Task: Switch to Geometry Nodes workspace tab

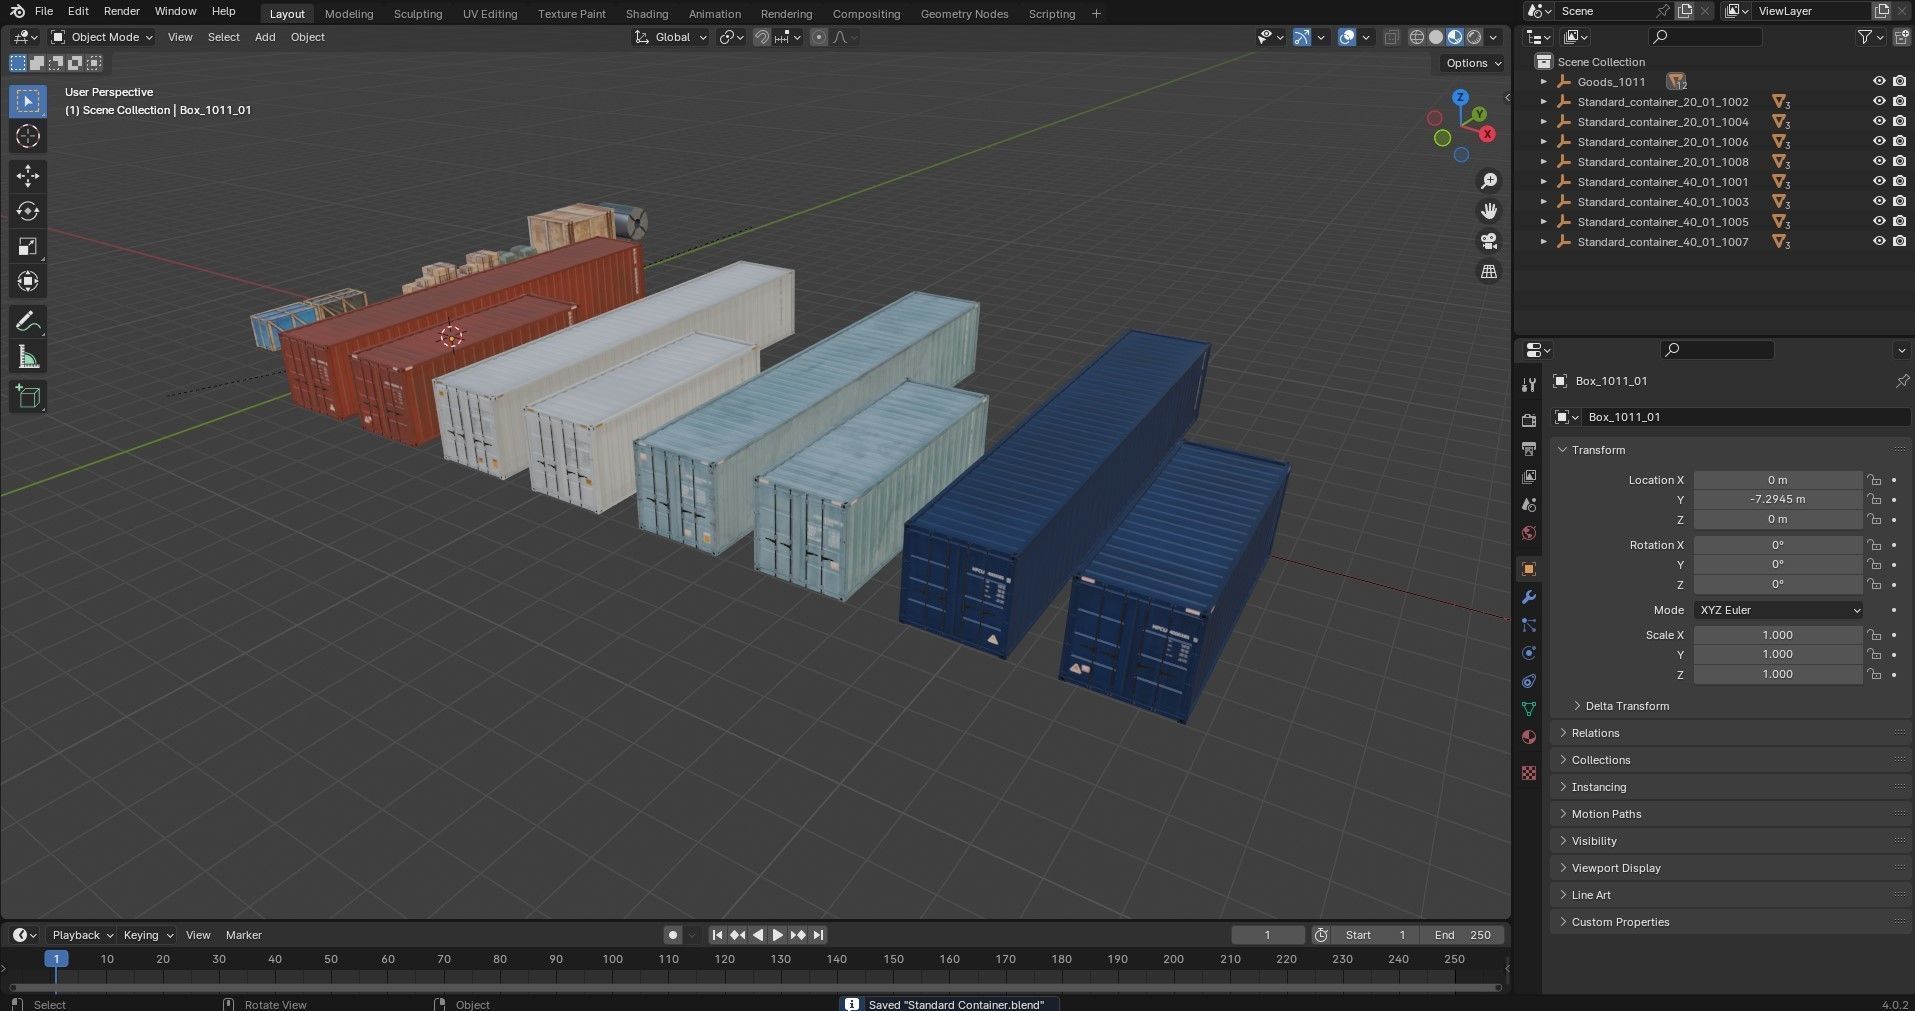Action: 964,14
